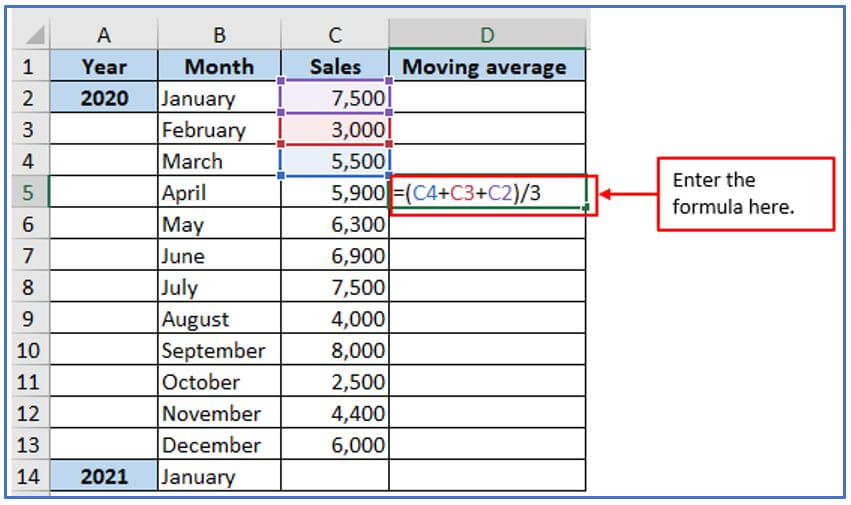
Task: Click the sales value 5,900
Action: point(335,192)
